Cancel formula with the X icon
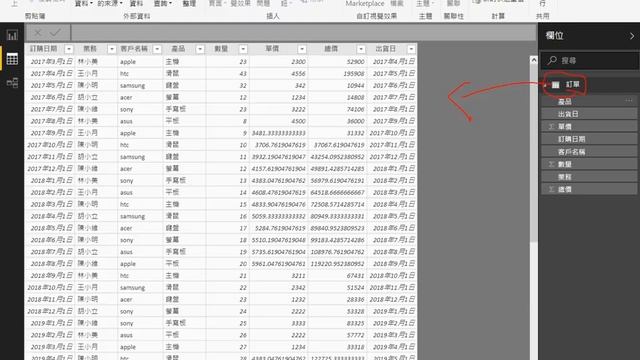Viewport: 640px width, 360px height. (38, 33)
